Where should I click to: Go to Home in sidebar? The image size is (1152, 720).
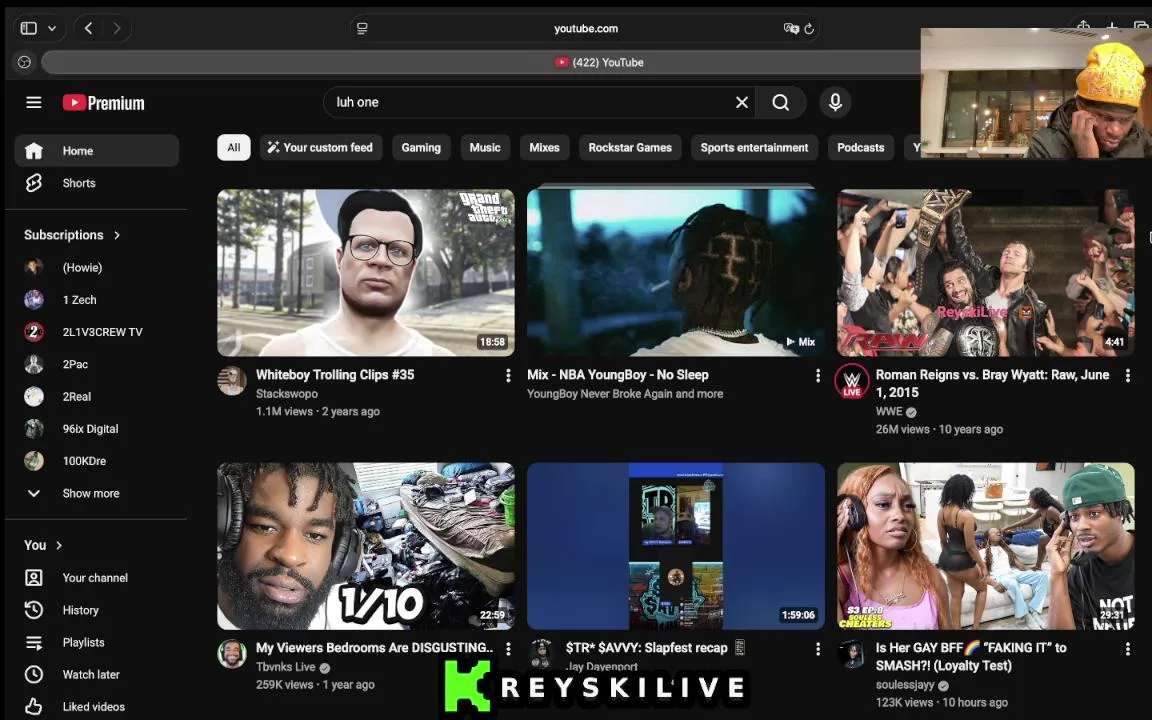[x=96, y=151]
